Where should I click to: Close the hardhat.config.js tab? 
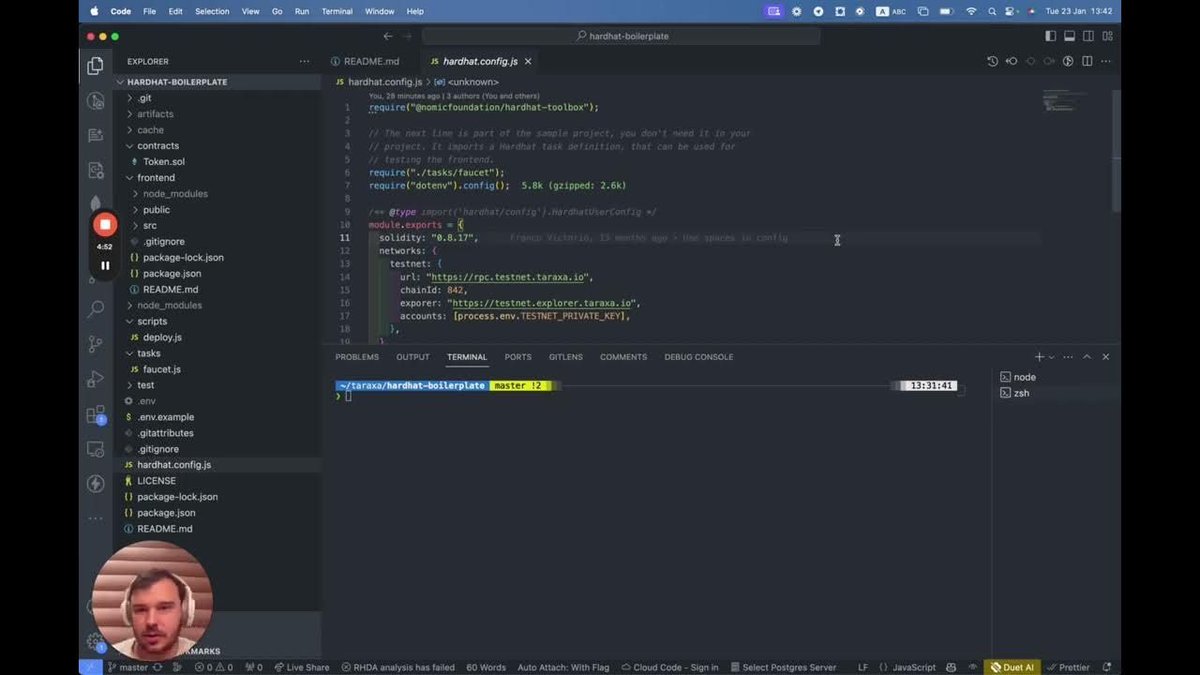point(528,61)
